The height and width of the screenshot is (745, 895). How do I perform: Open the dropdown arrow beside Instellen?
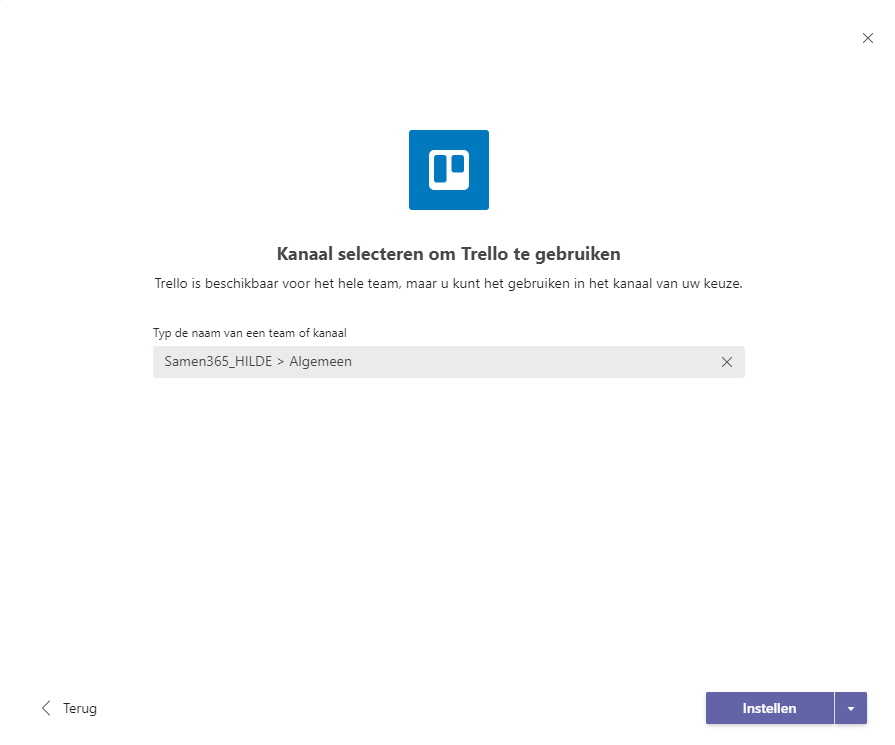[x=851, y=708]
